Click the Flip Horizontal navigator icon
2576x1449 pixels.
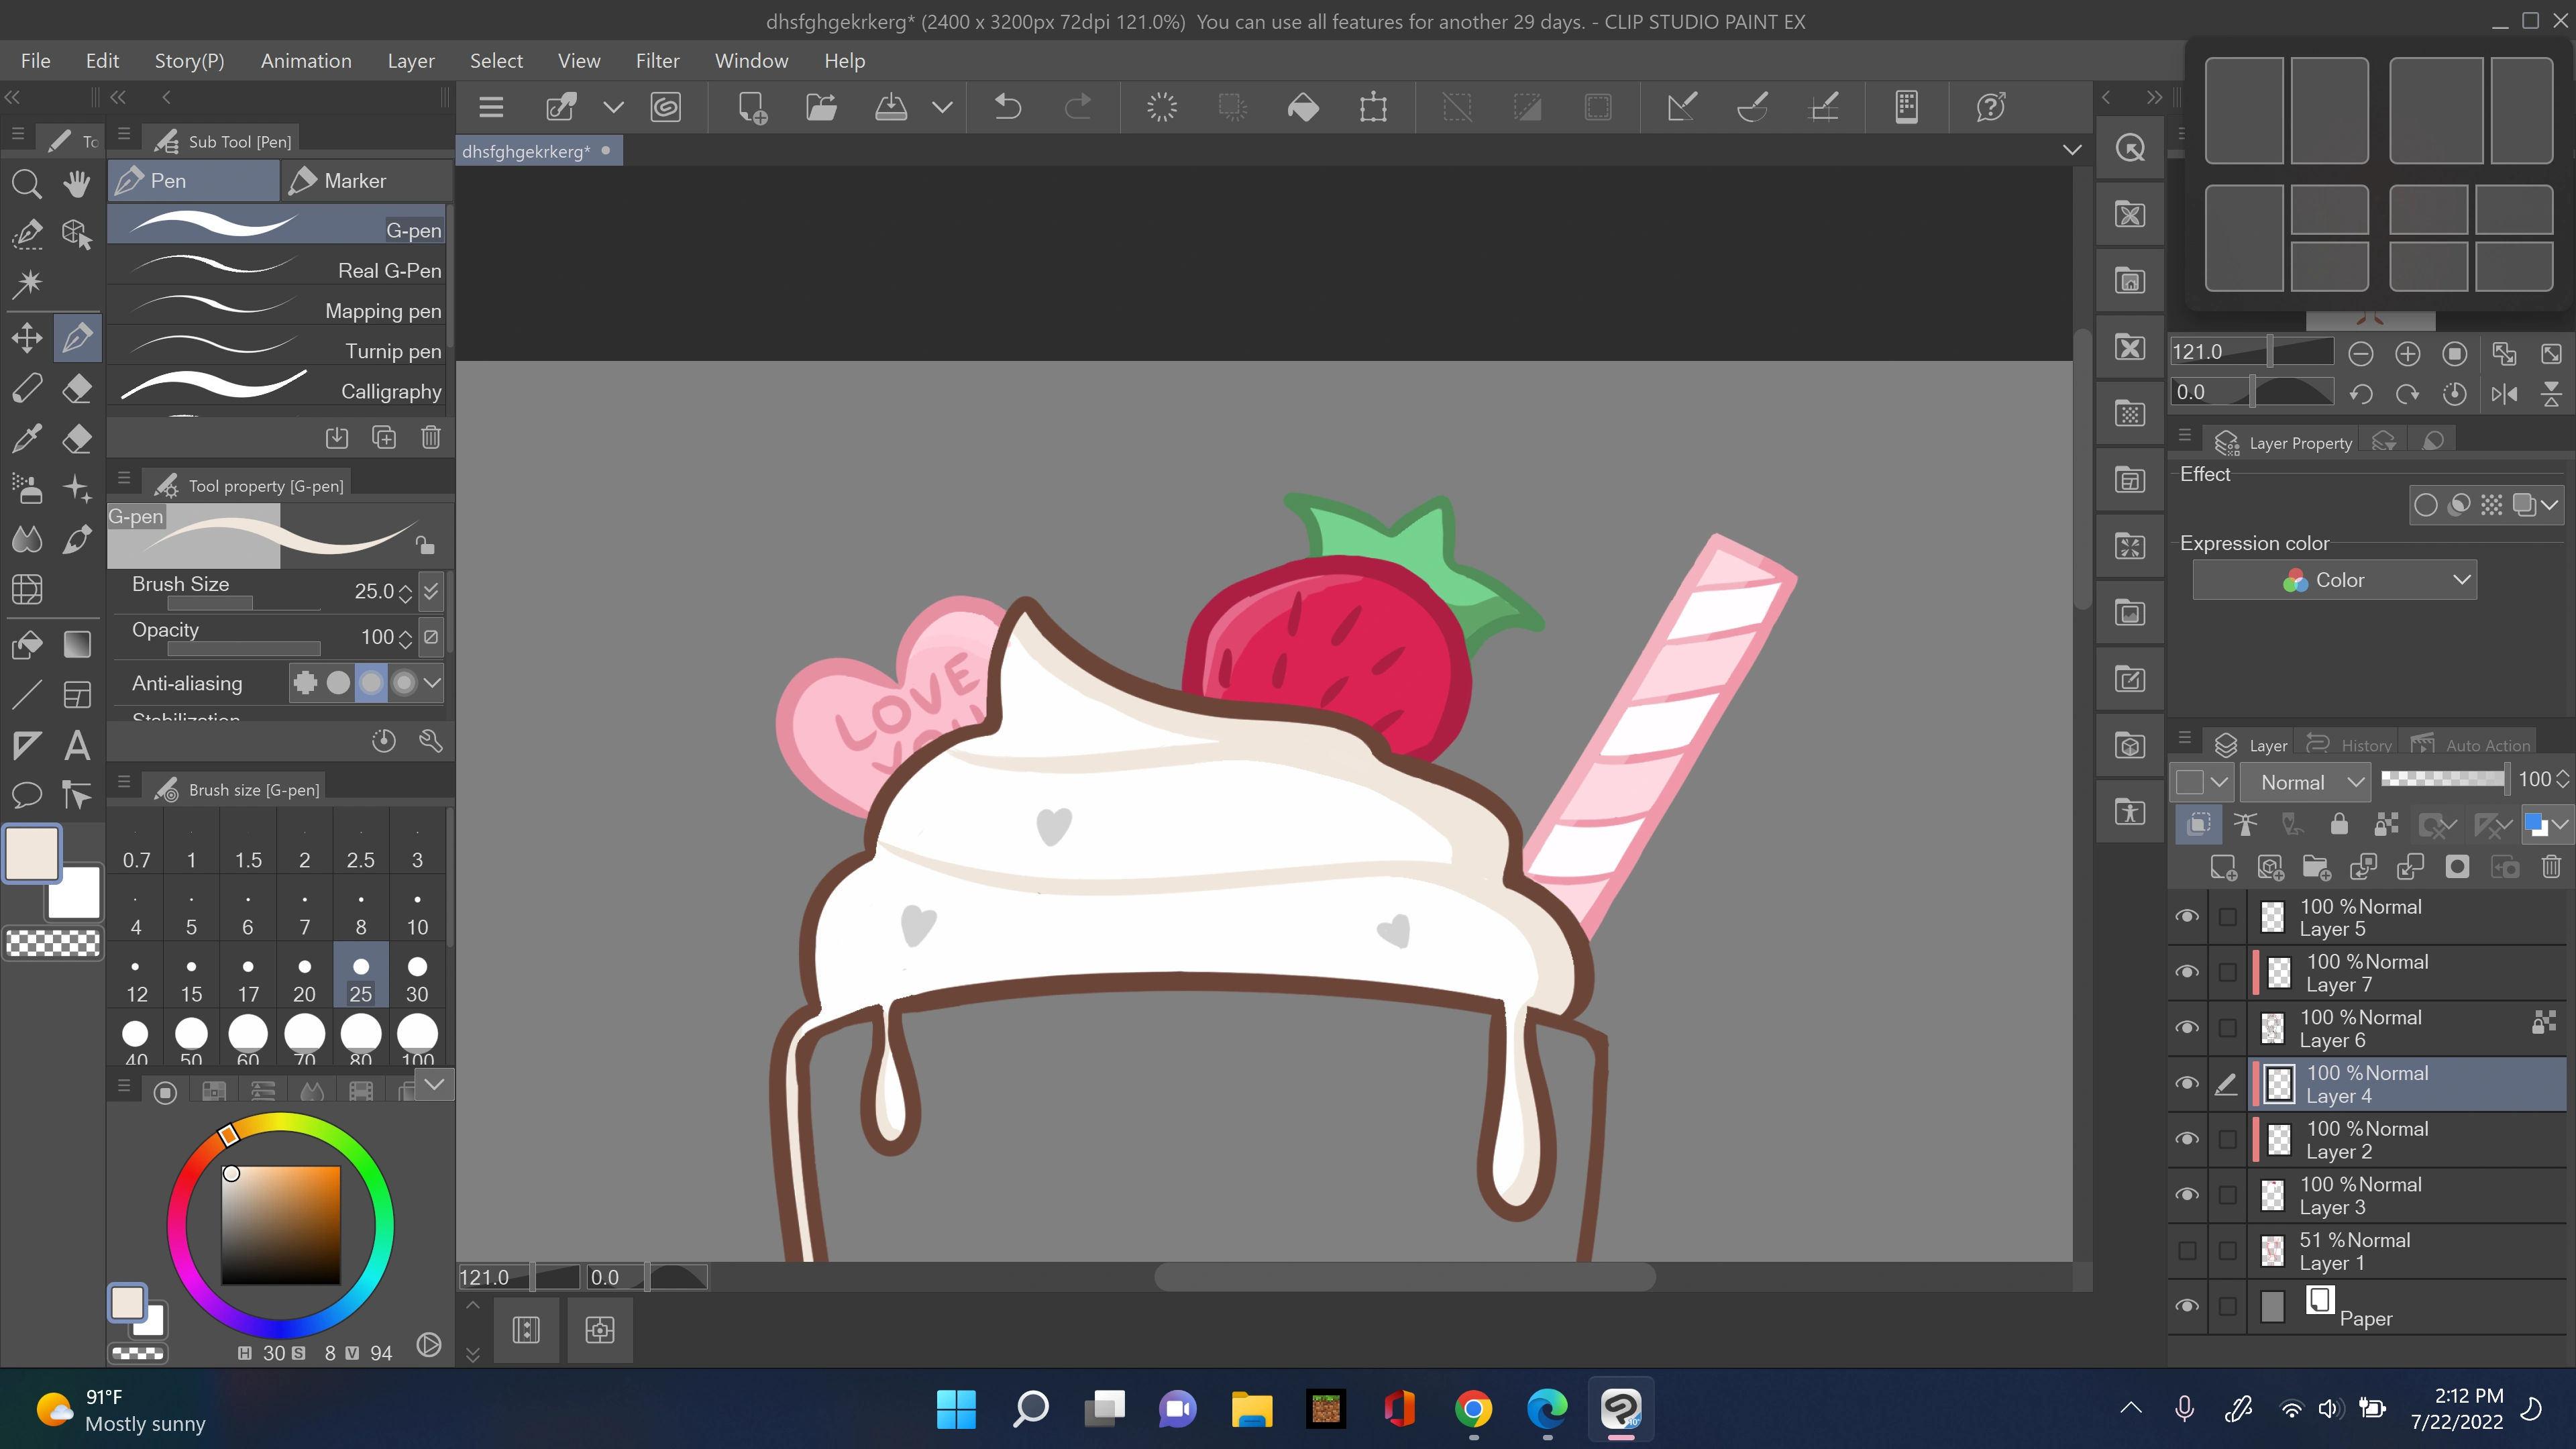coord(2504,393)
